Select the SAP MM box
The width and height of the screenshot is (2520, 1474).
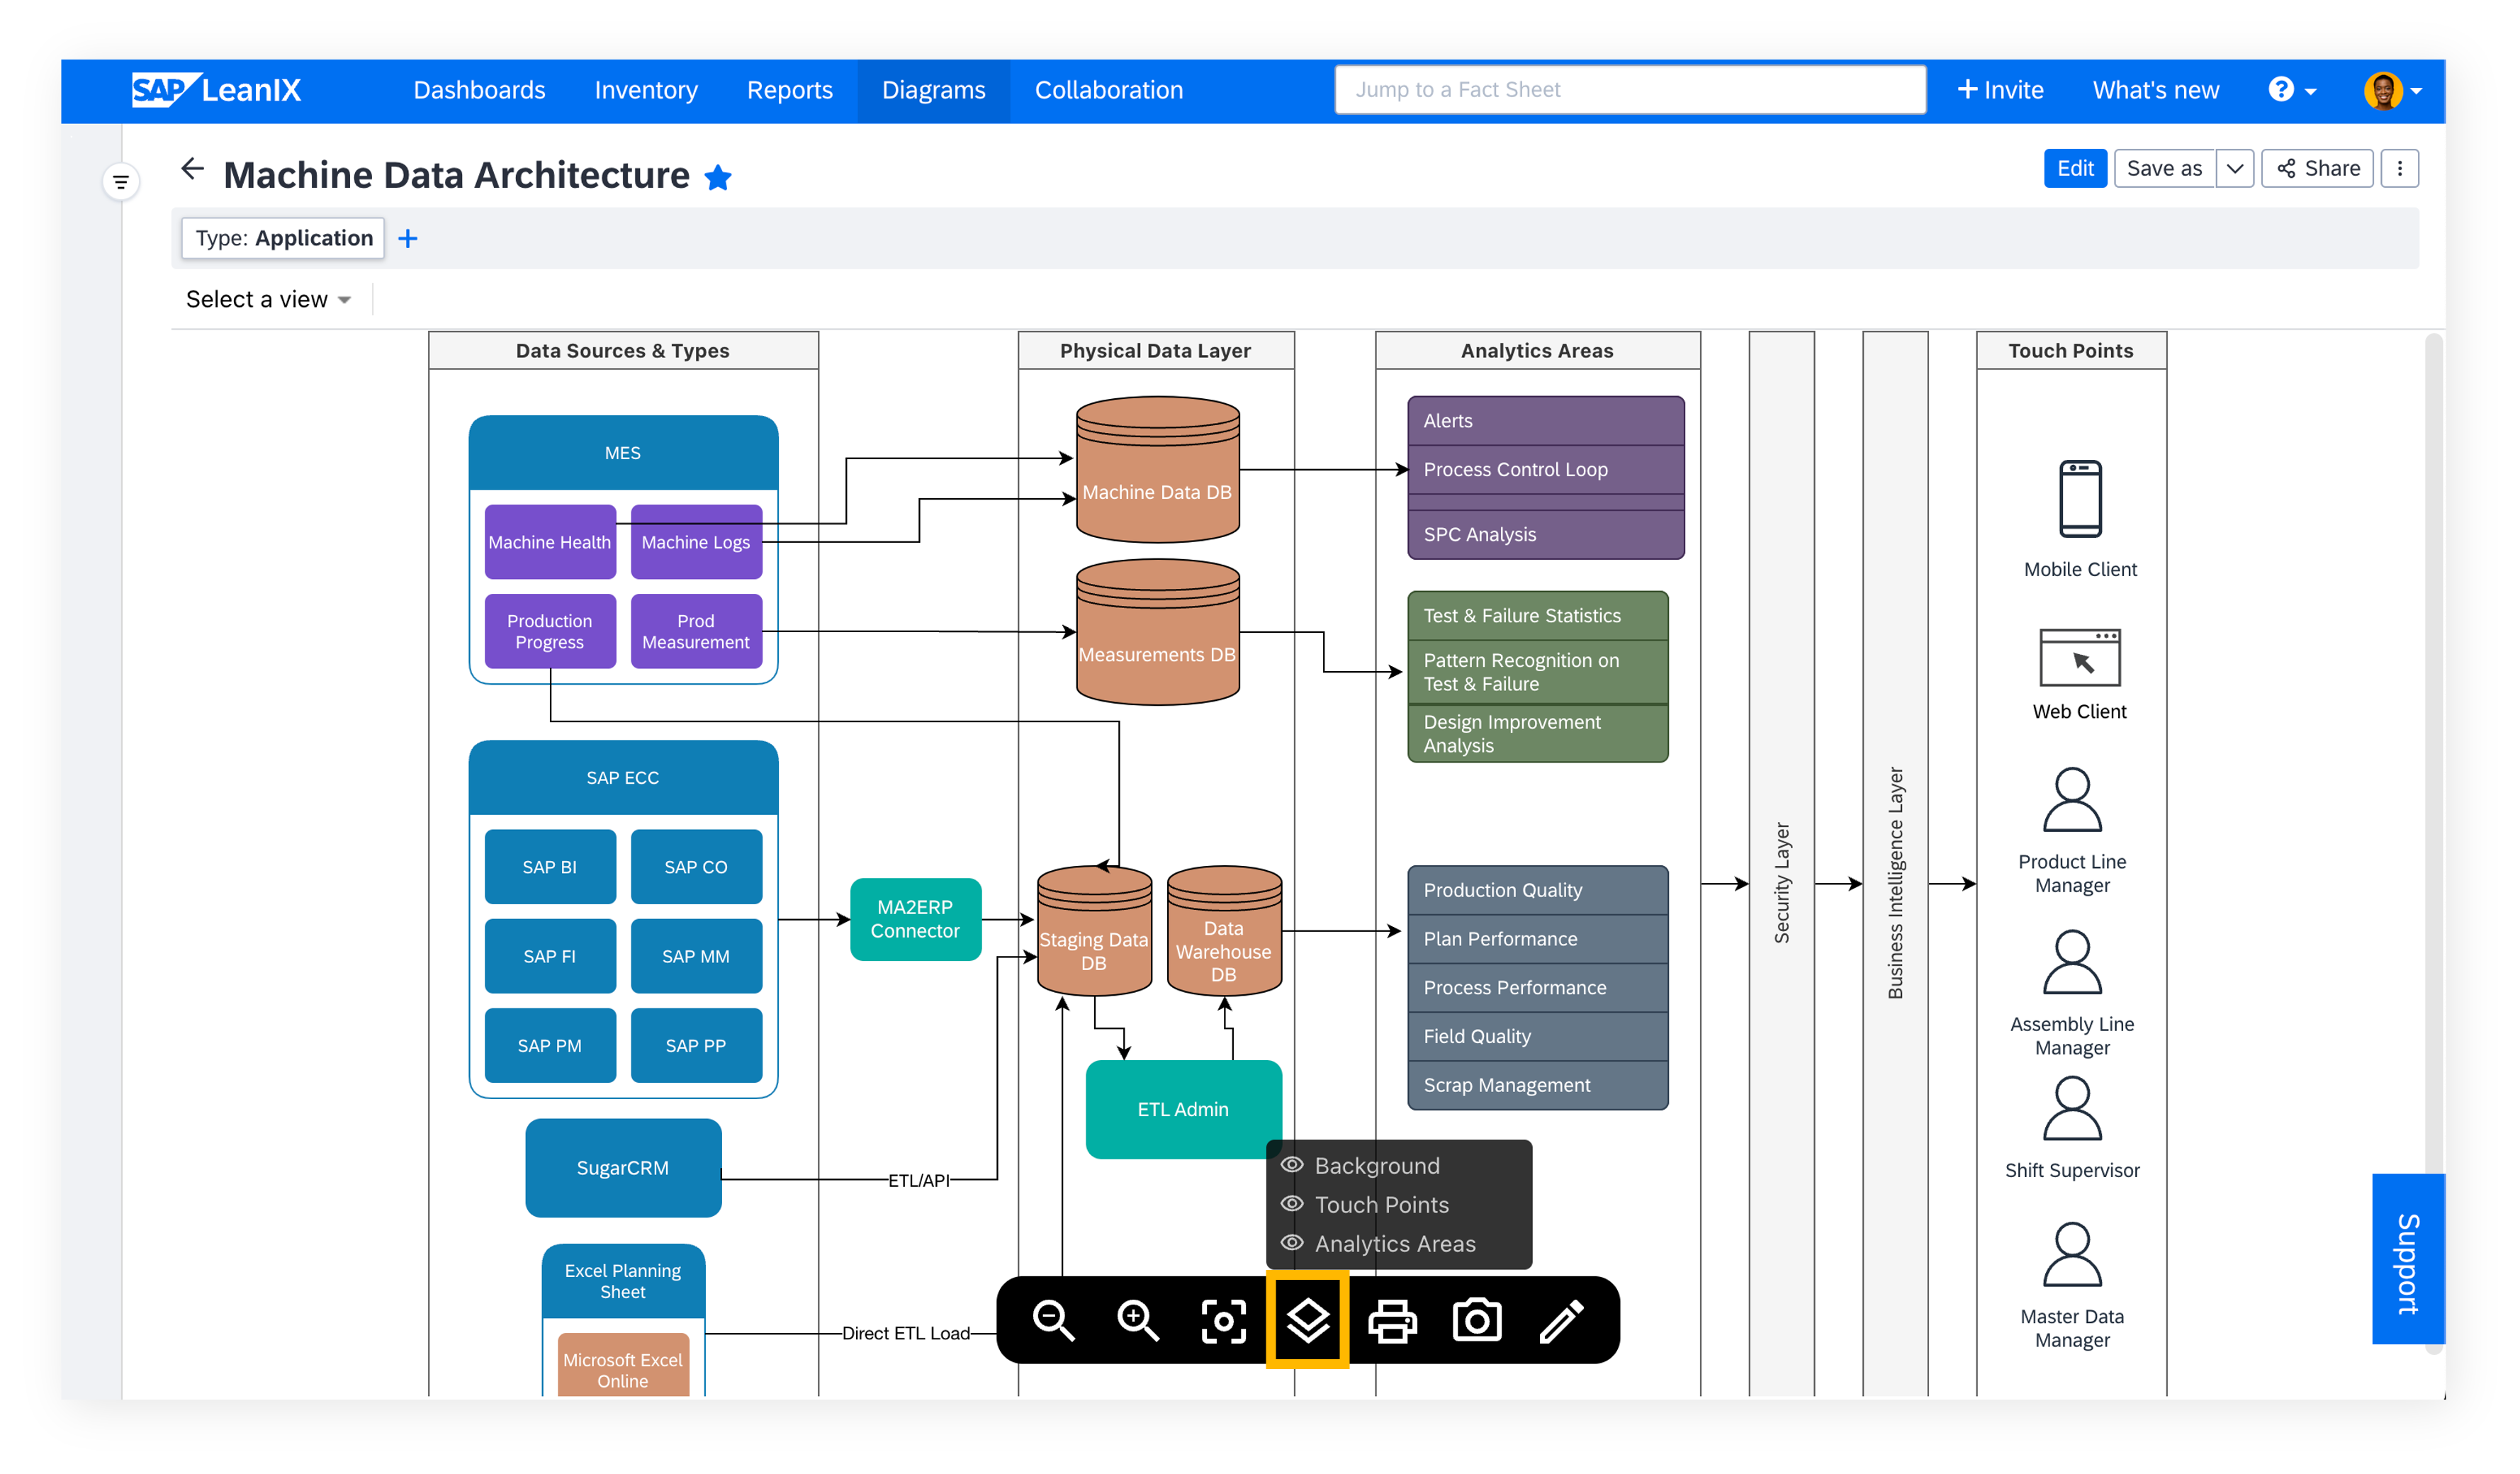pyautogui.click(x=696, y=956)
